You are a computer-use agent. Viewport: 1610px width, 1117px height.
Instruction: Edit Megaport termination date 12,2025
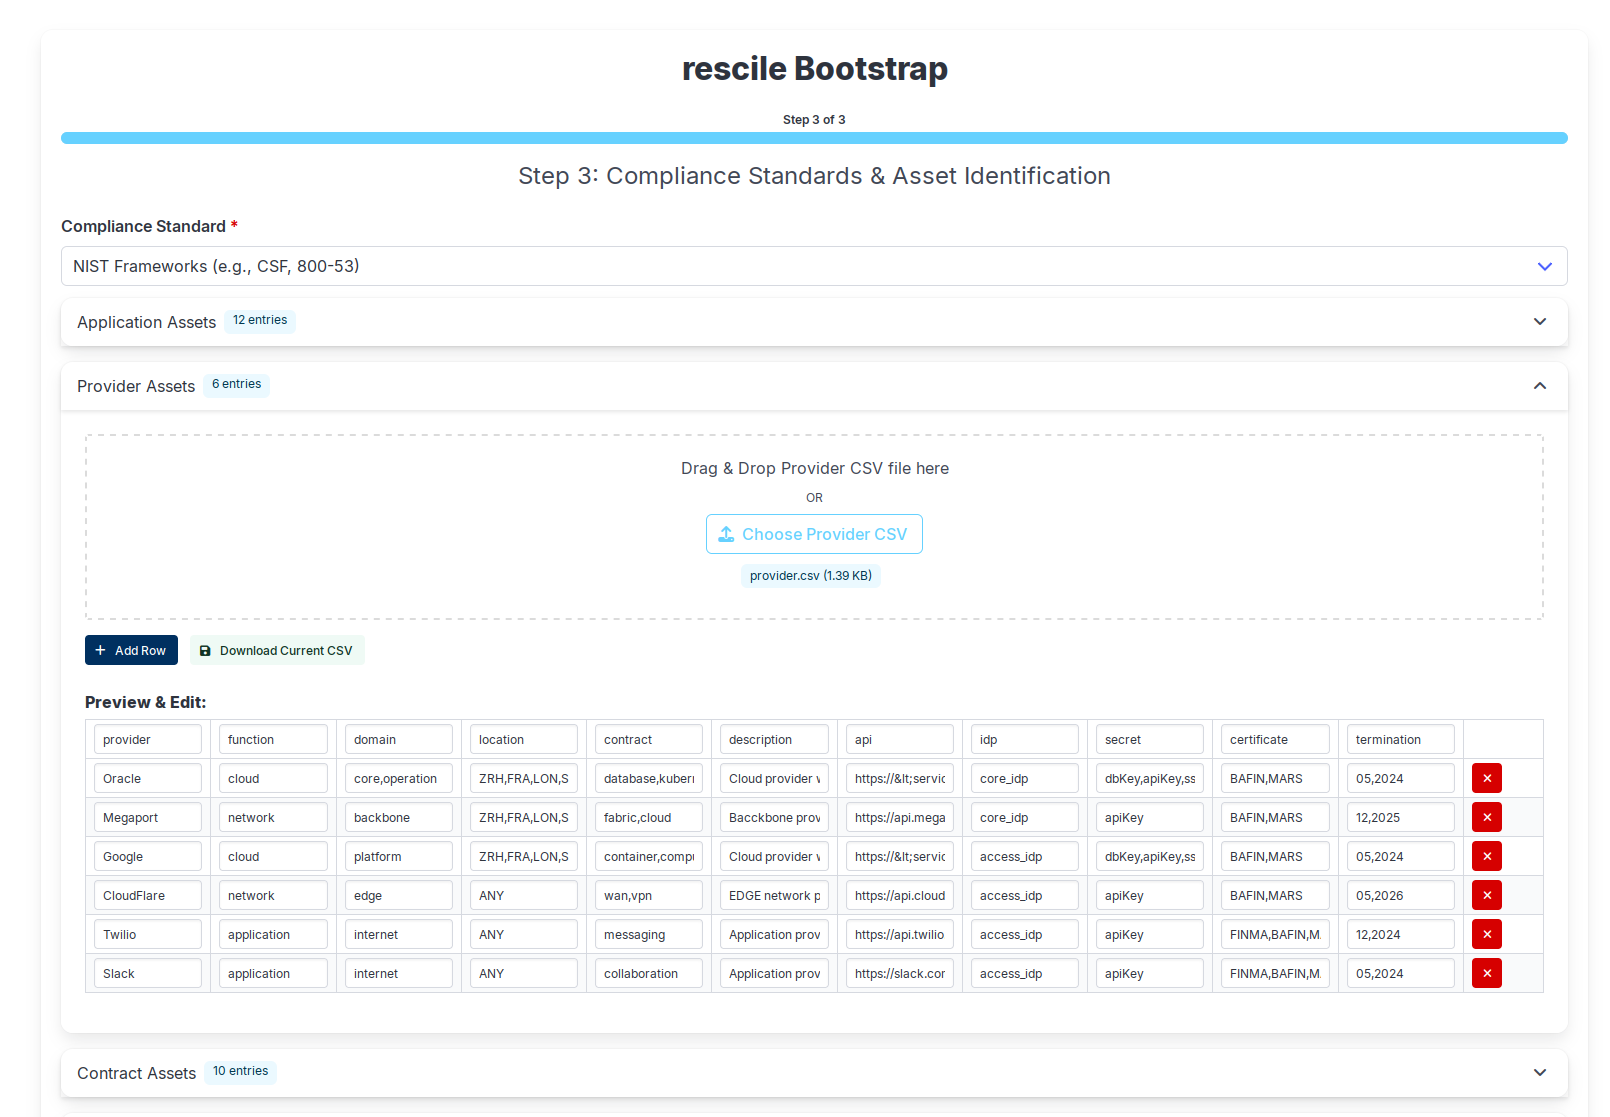click(1399, 817)
